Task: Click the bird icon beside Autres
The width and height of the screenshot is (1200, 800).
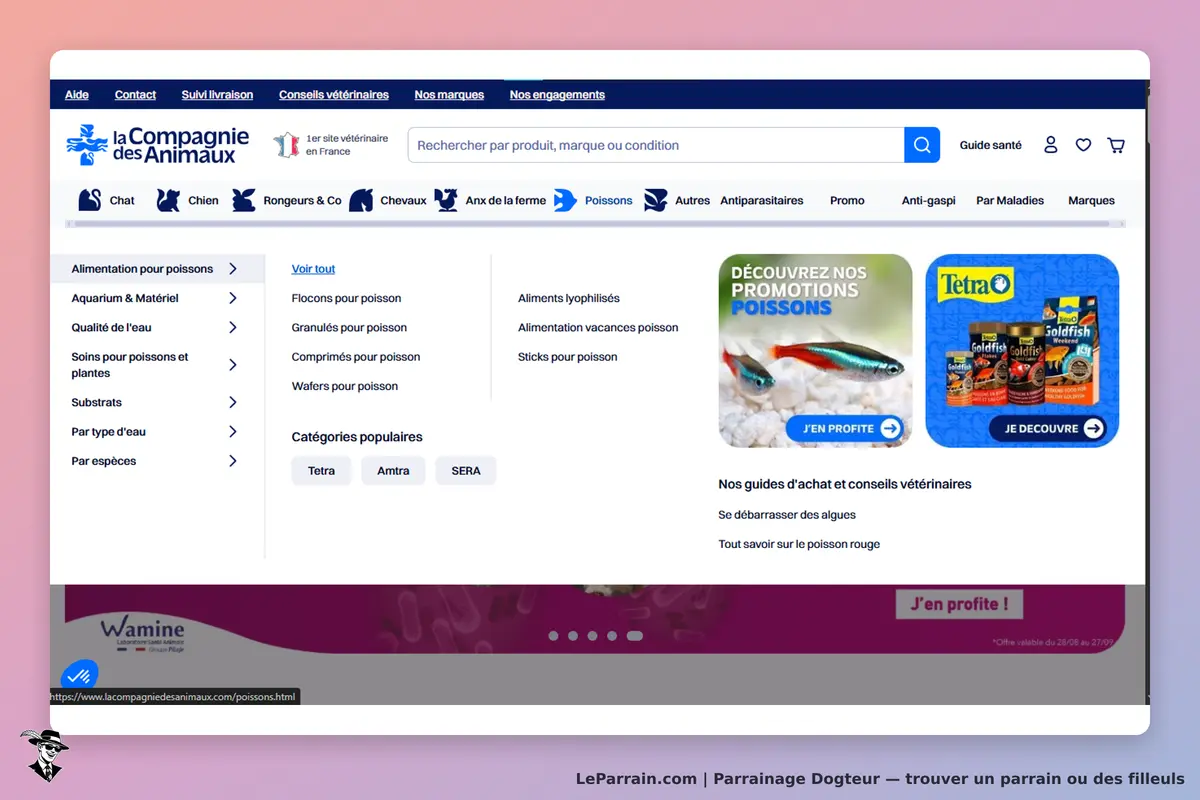Action: pos(655,200)
